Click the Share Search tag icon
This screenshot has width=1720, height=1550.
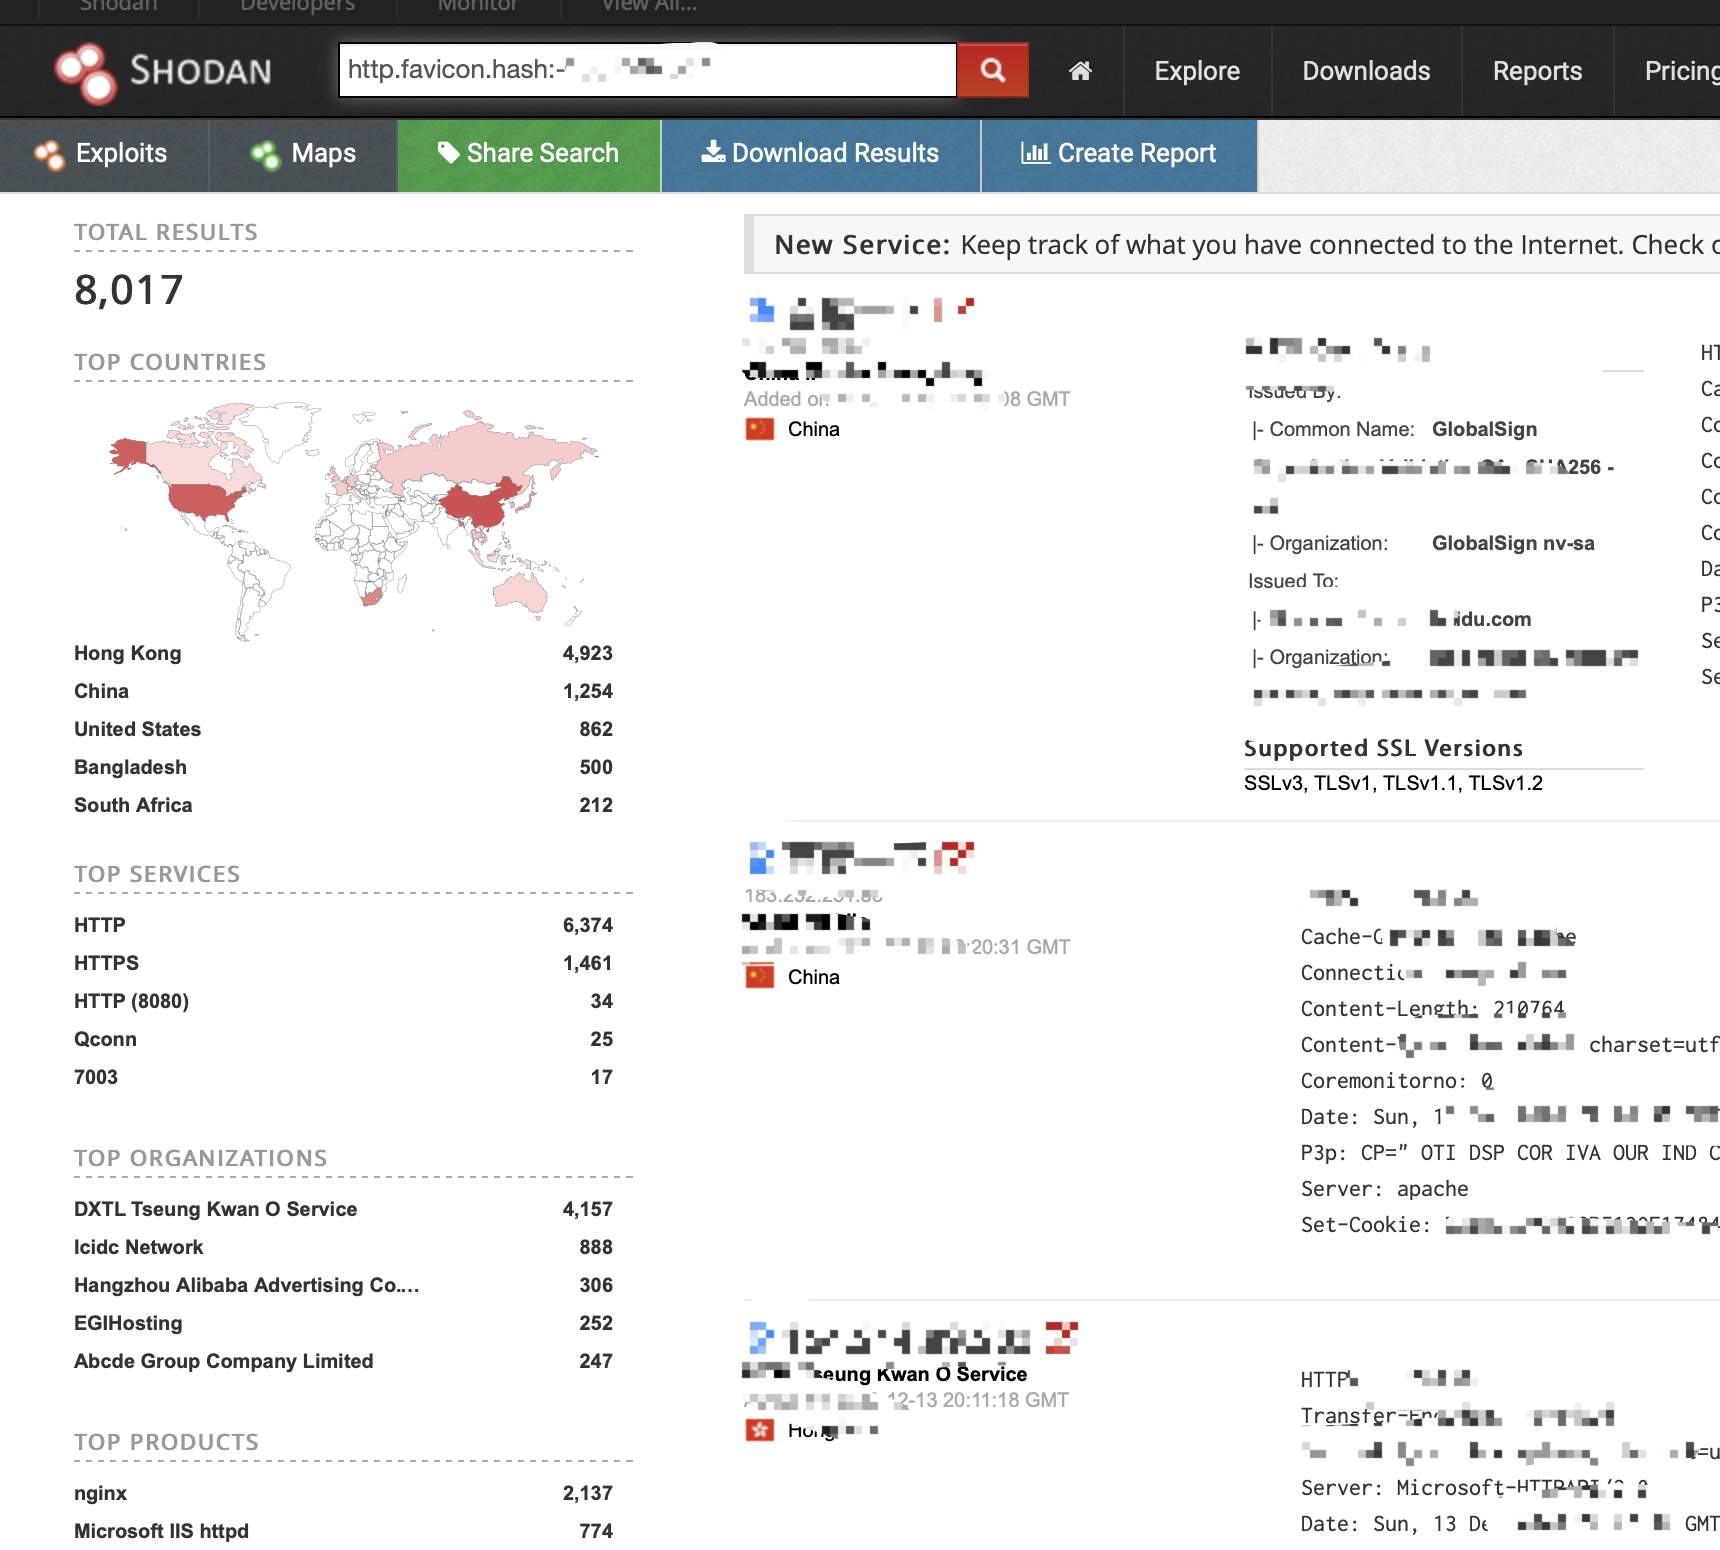point(448,152)
